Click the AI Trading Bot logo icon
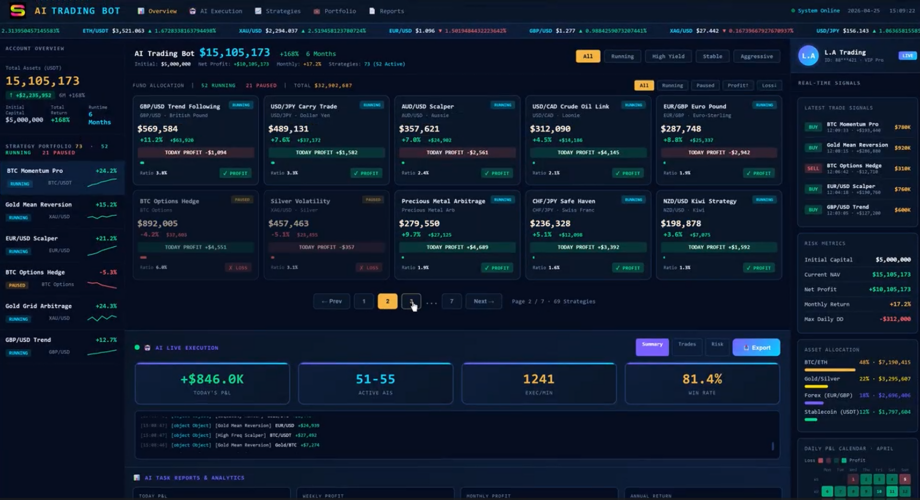This screenshot has height=500, width=920. pos(18,11)
